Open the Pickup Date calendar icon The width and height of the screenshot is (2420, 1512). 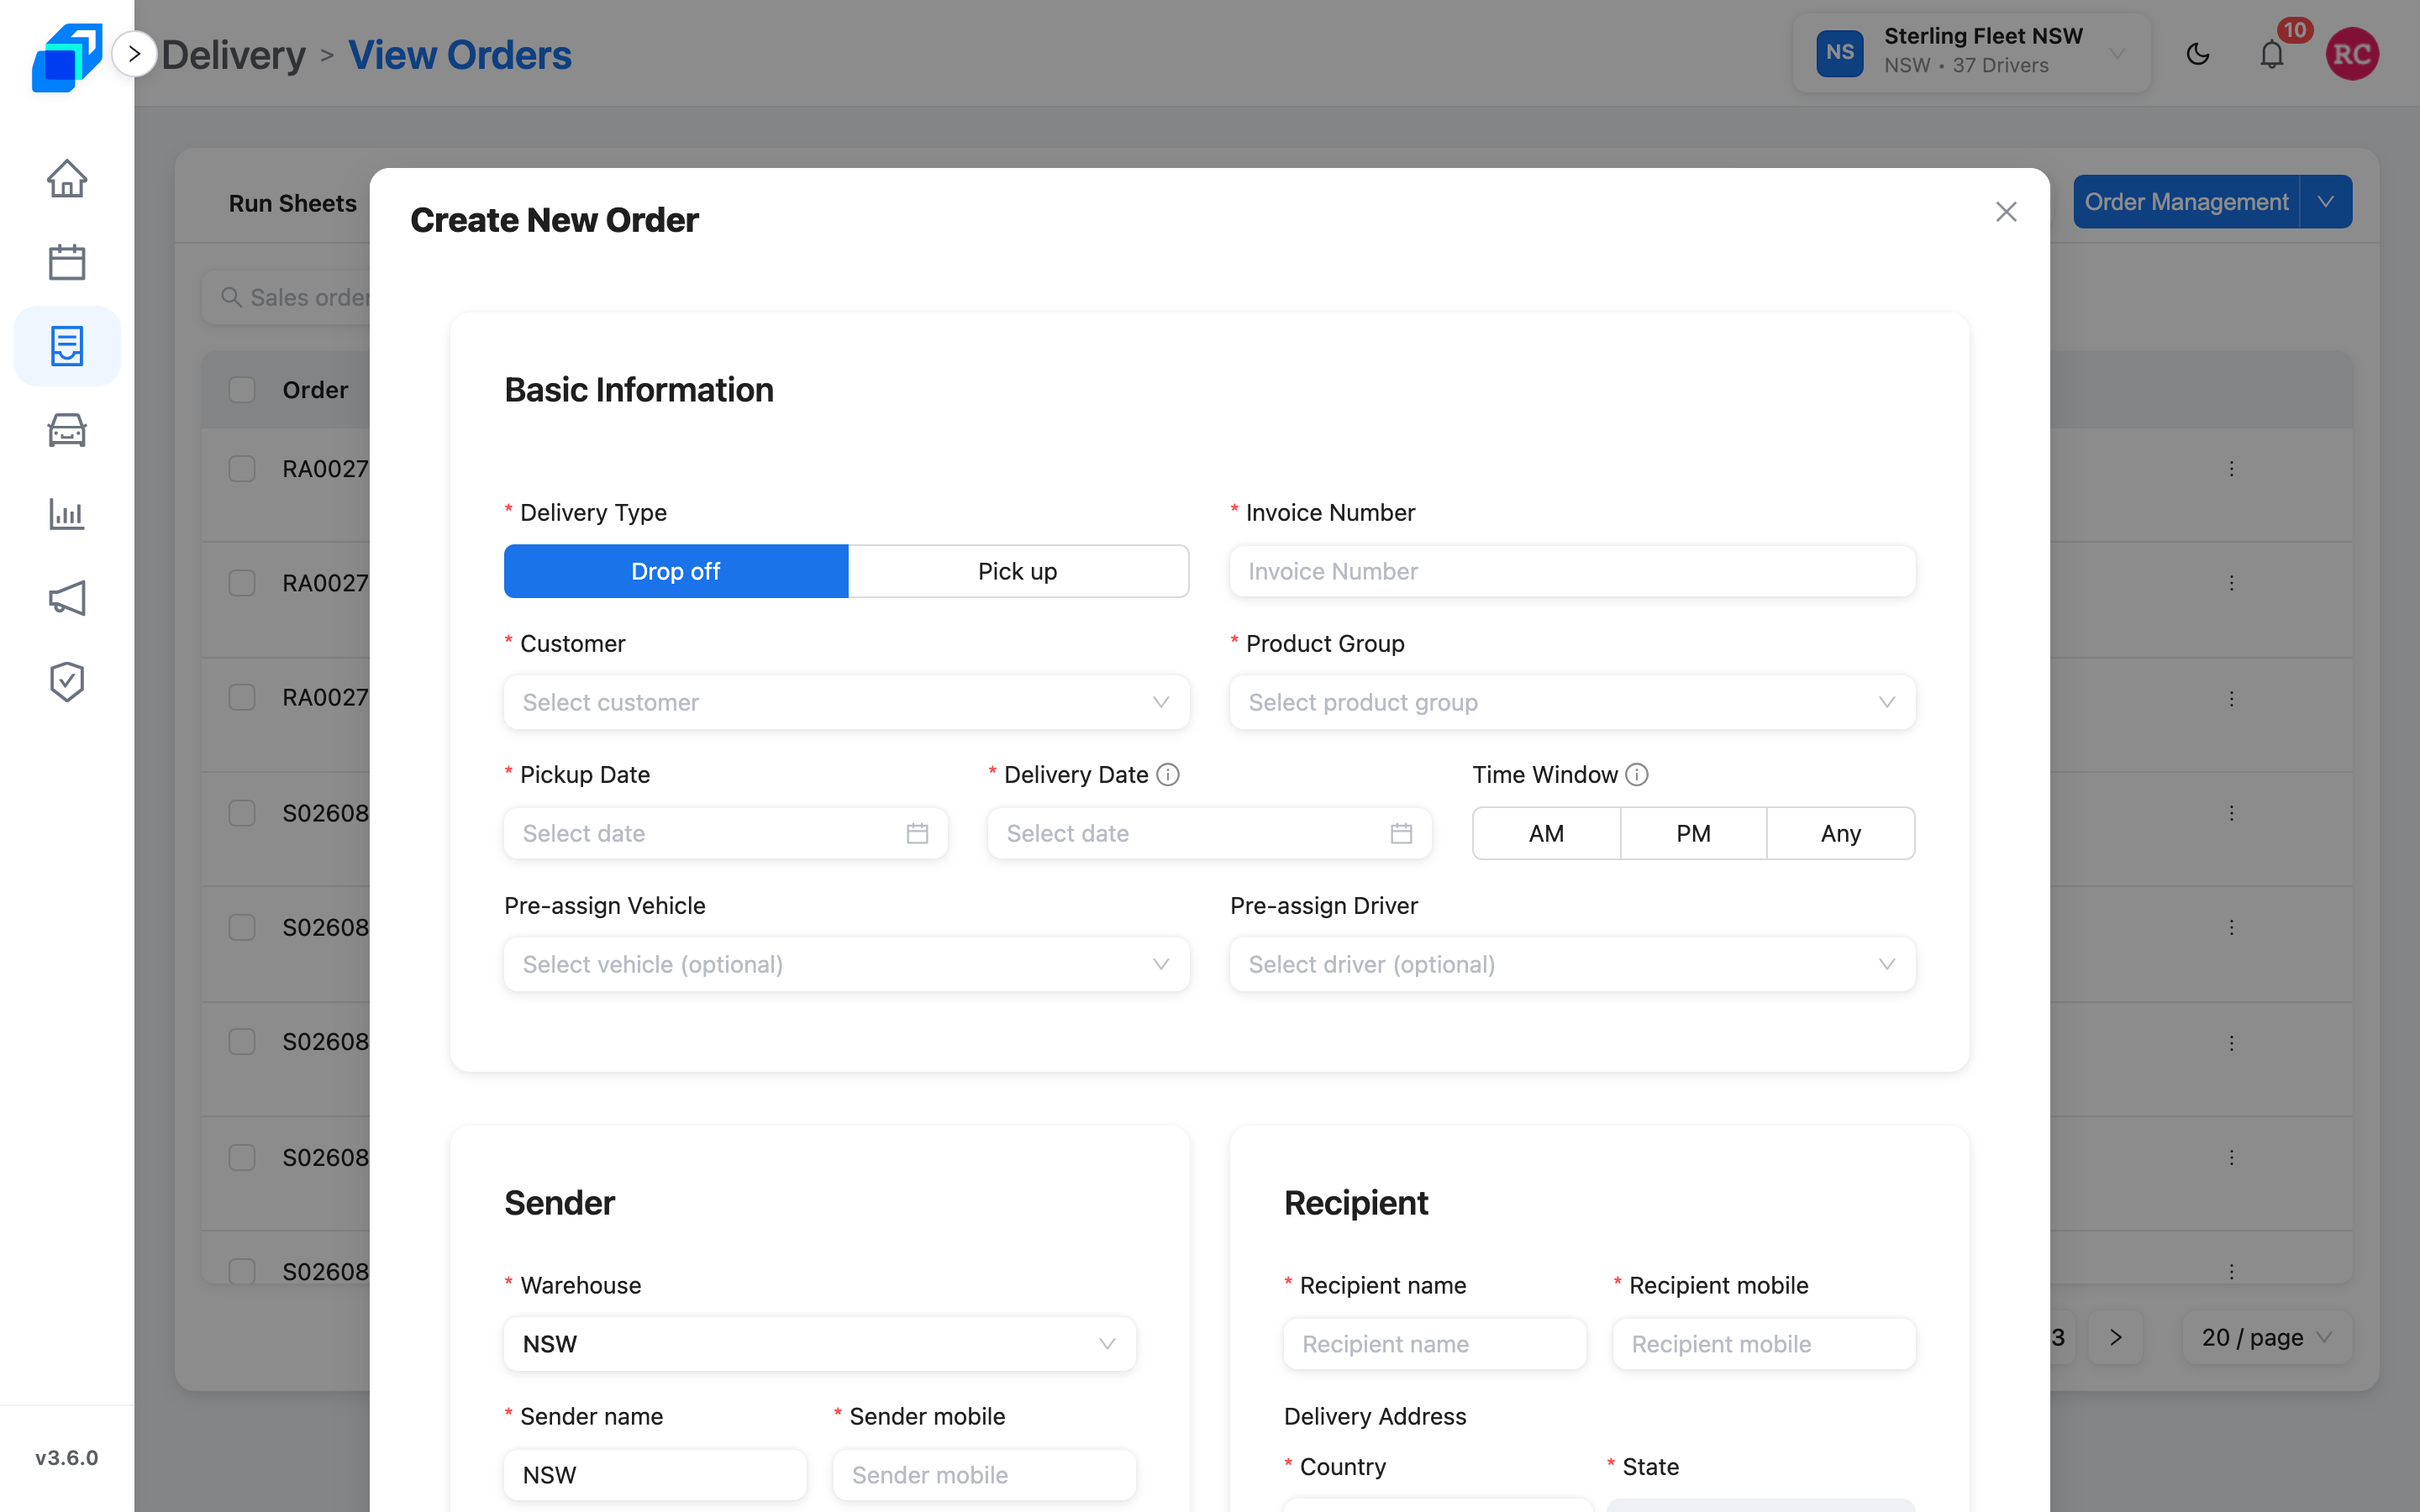[x=917, y=833]
